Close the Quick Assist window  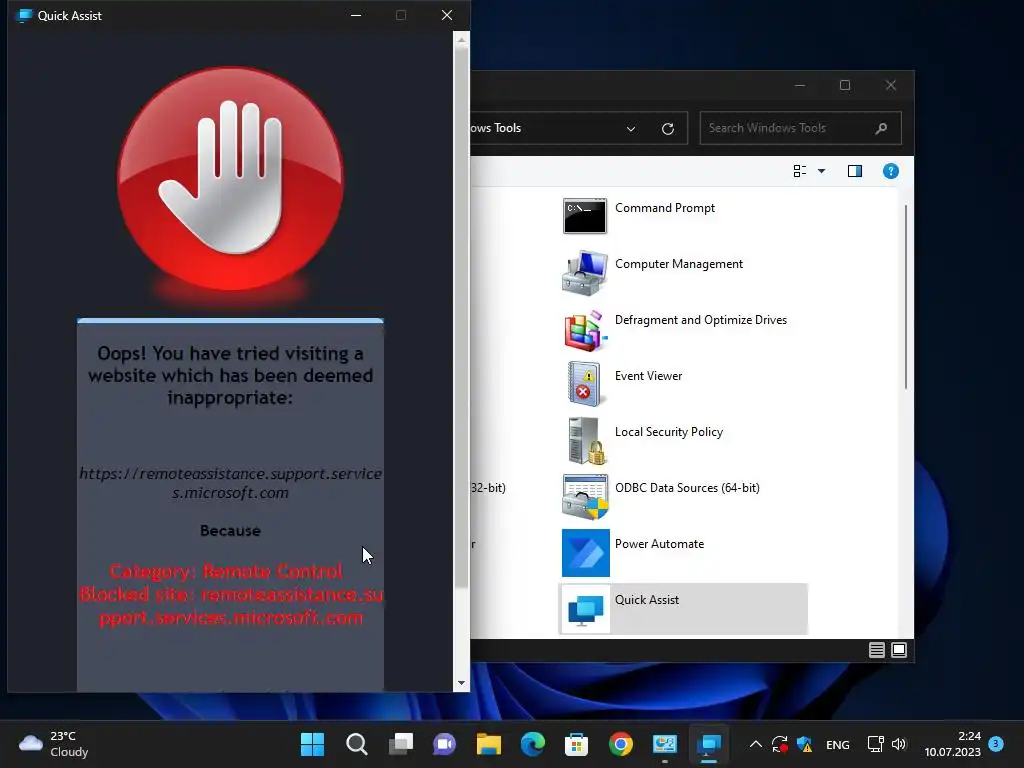[447, 15]
